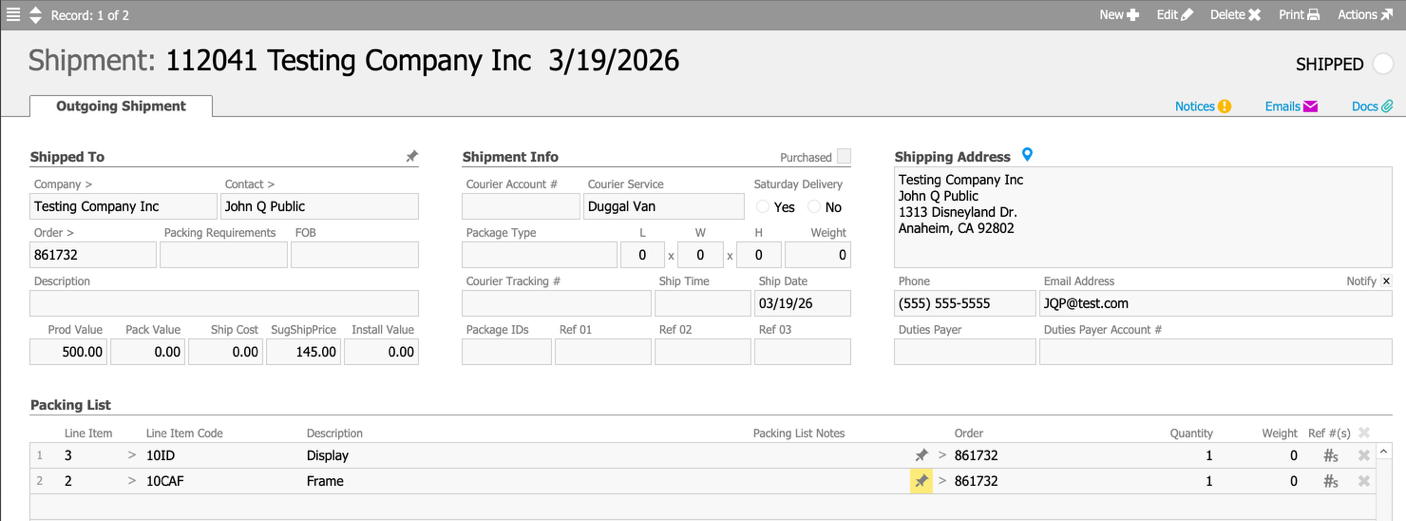The height and width of the screenshot is (521, 1406).
Task: Open the Emails link
Action: (1291, 106)
